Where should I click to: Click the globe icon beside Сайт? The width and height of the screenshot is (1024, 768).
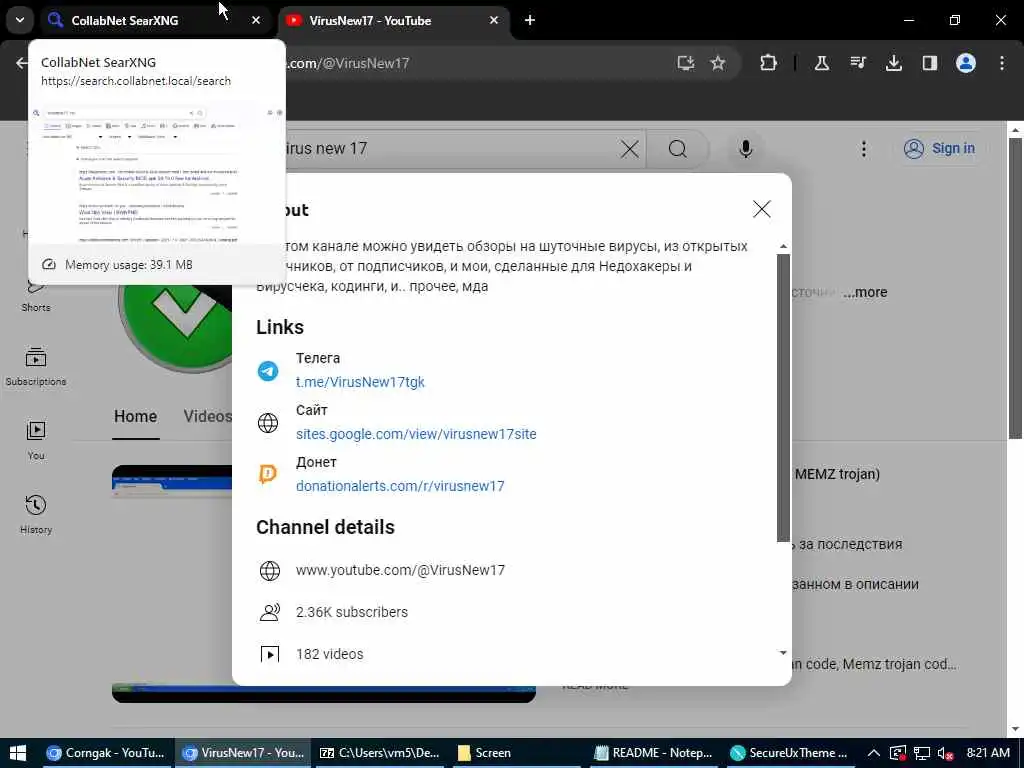coord(268,423)
